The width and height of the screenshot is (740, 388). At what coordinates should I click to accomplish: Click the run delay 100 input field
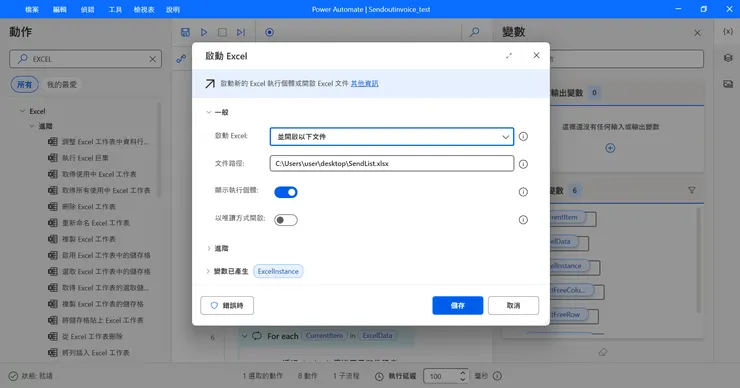click(x=442, y=376)
